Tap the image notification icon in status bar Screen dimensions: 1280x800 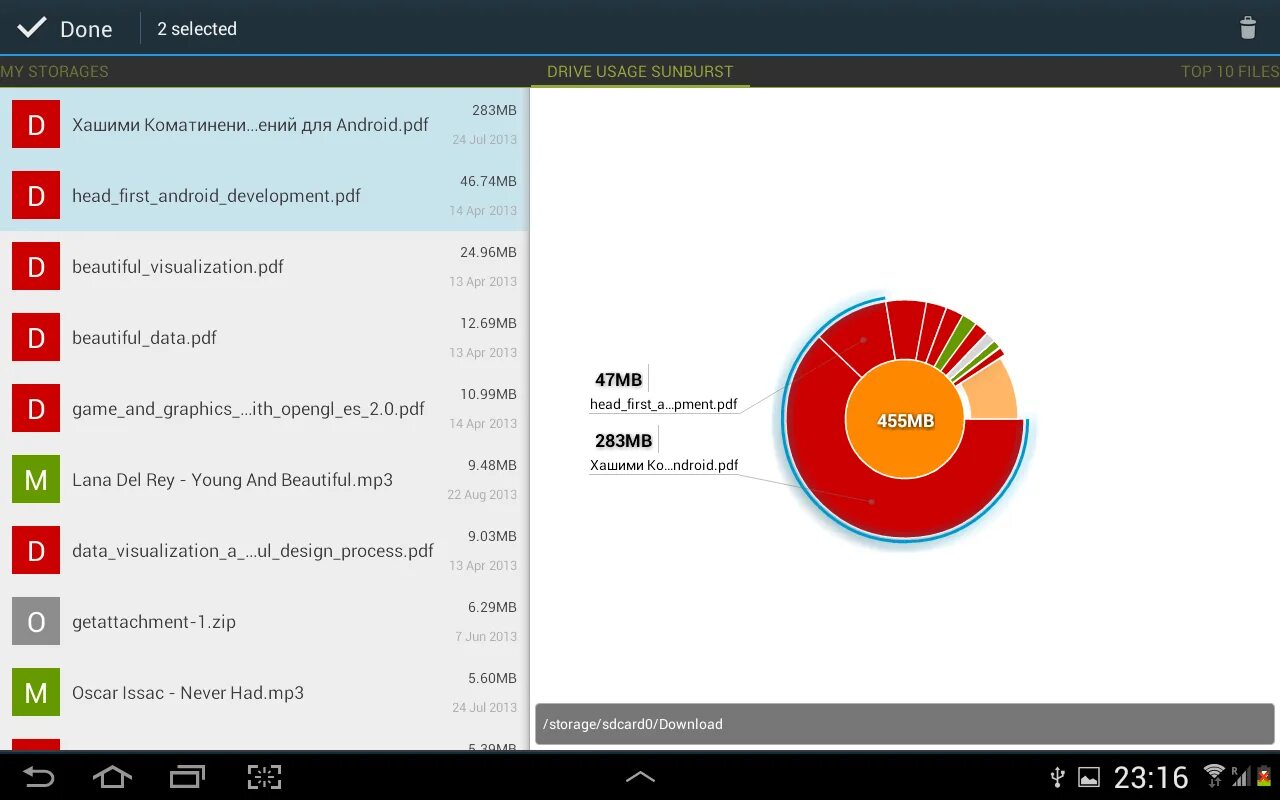pyautogui.click(x=1089, y=777)
